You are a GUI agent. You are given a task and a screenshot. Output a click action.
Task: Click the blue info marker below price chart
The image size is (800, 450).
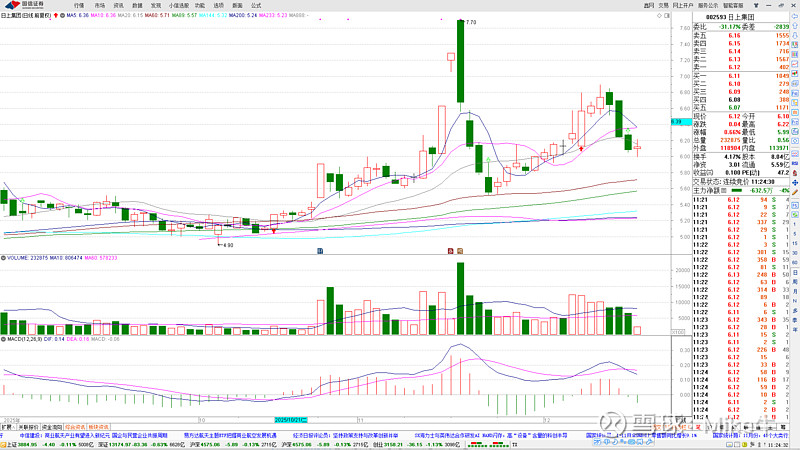[x=320, y=251]
